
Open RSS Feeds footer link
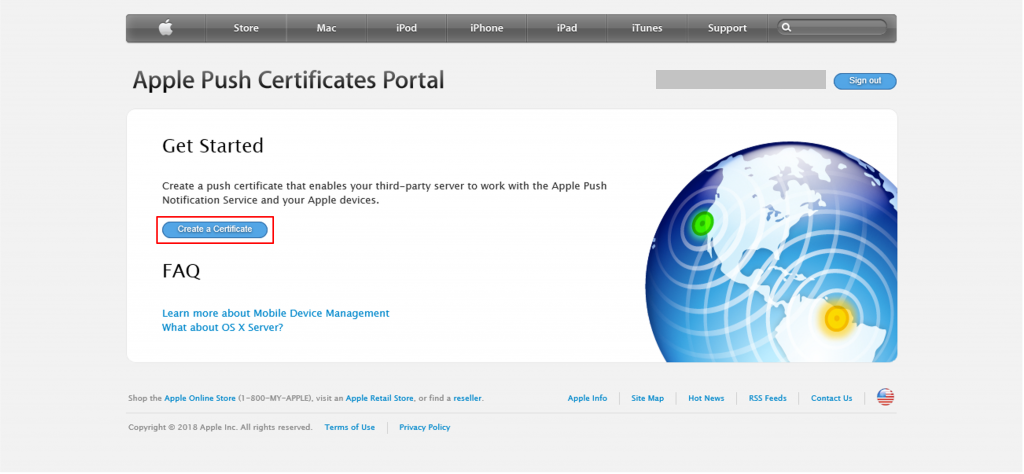click(x=767, y=398)
